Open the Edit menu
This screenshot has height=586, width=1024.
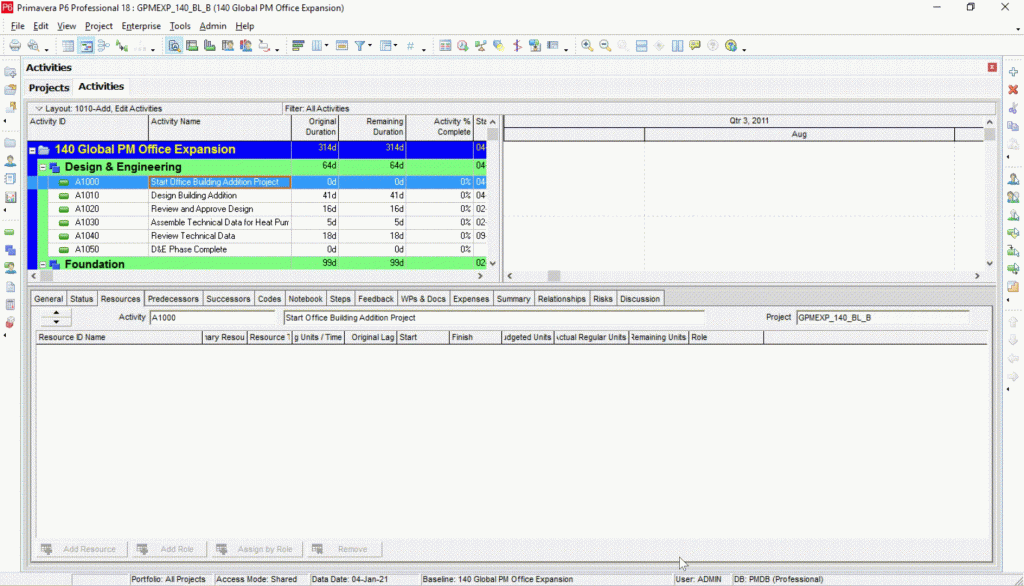[40, 26]
